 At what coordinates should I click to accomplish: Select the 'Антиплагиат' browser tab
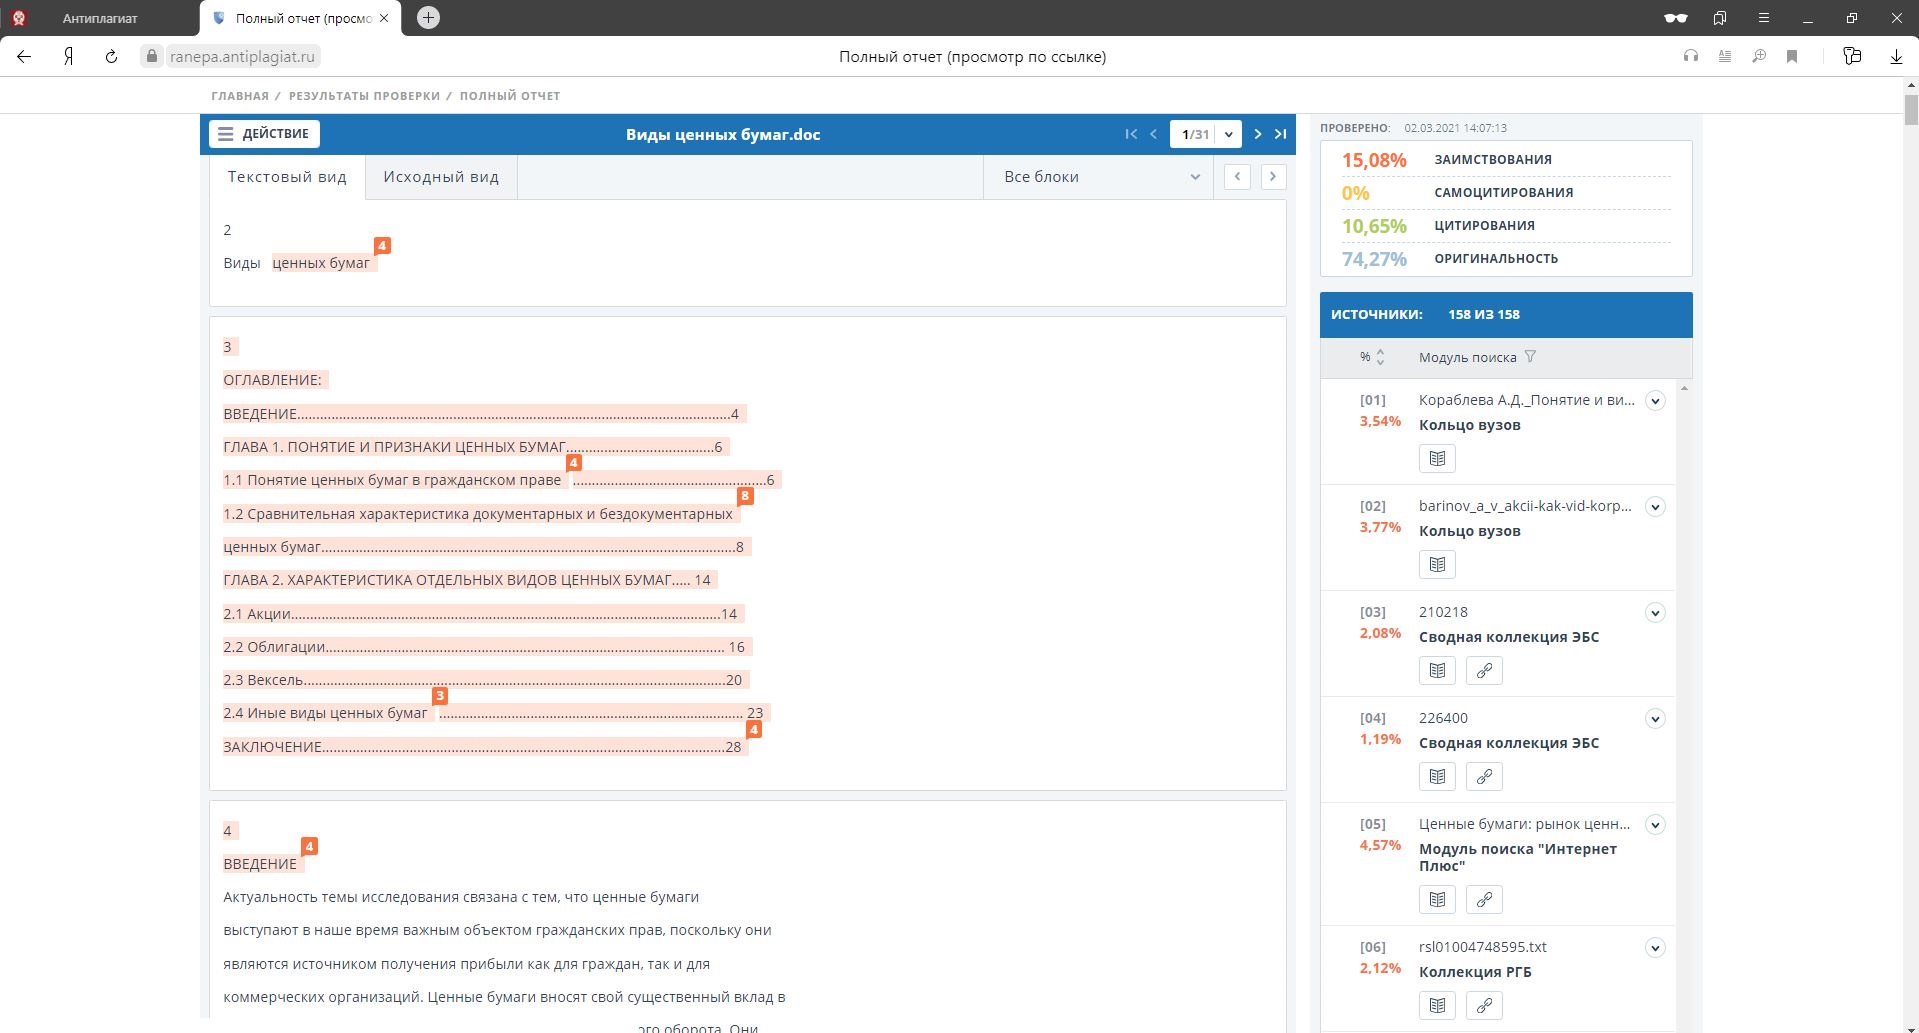click(x=100, y=18)
